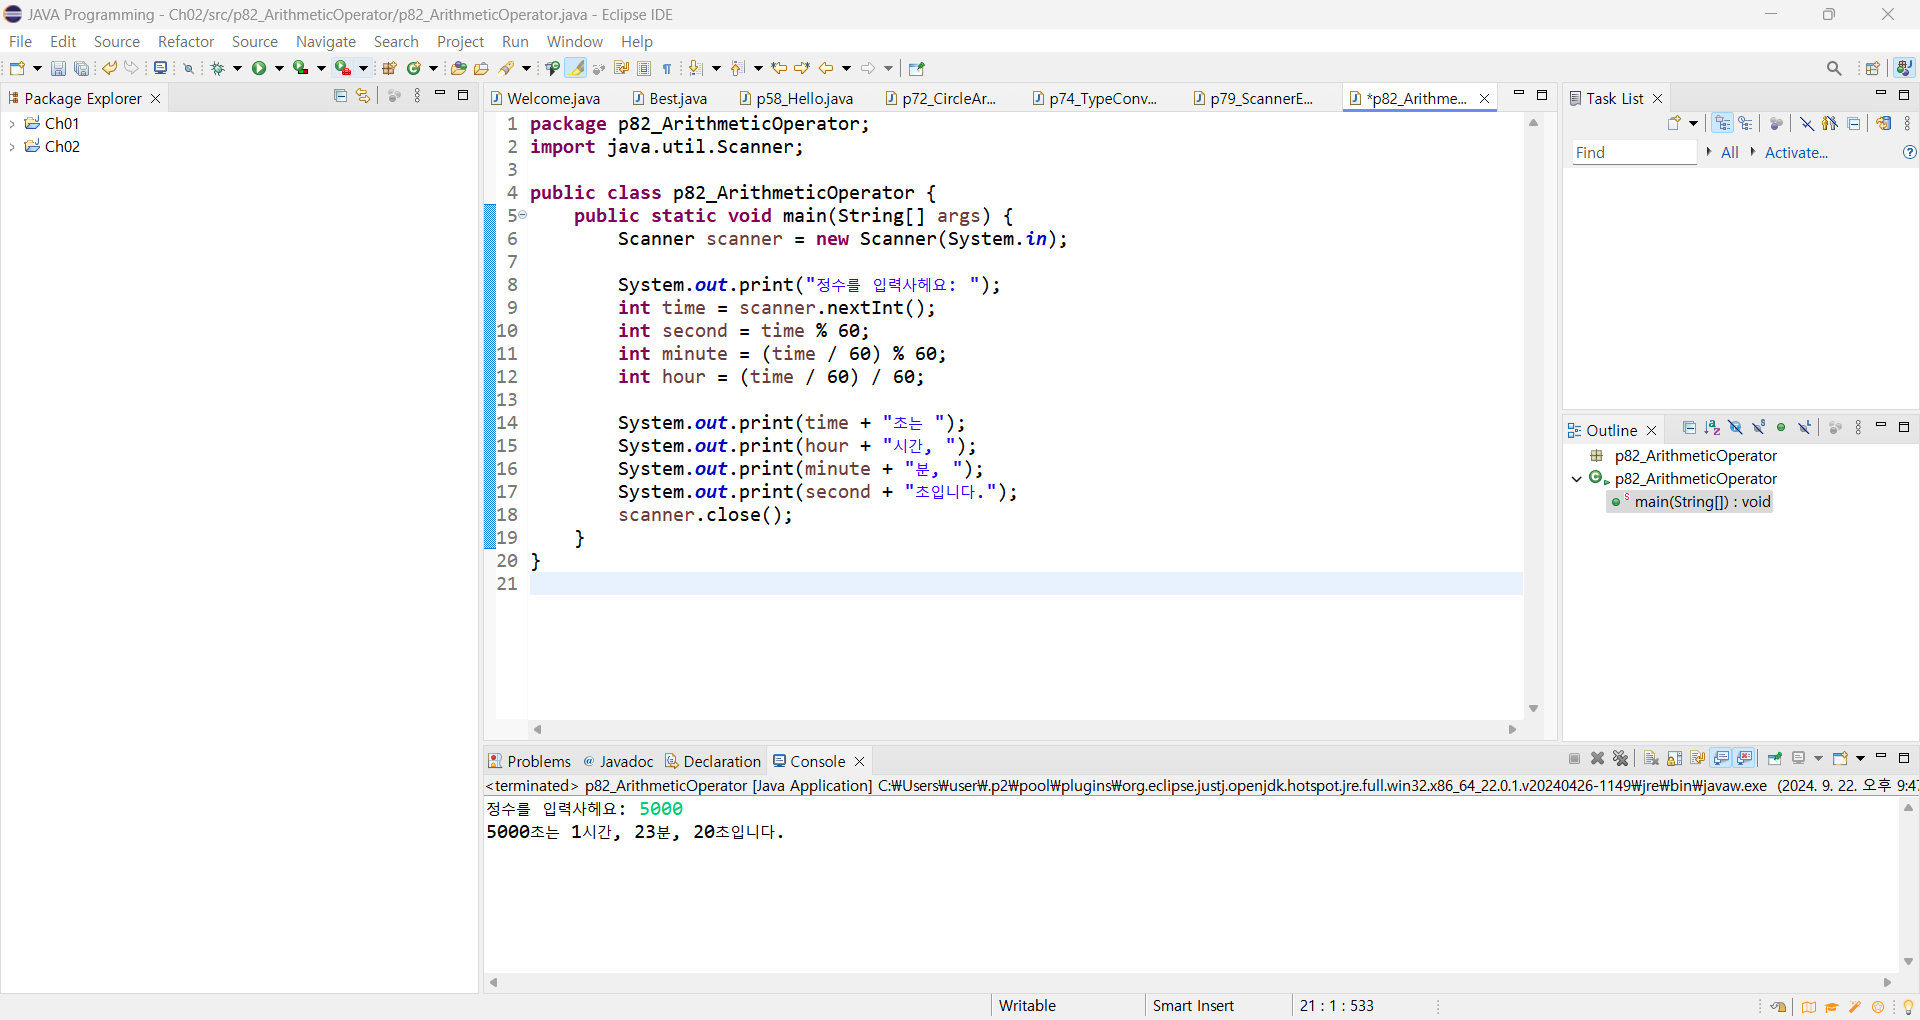Pin the Console view icon
The height and width of the screenshot is (1020, 1920).
coord(1775,758)
